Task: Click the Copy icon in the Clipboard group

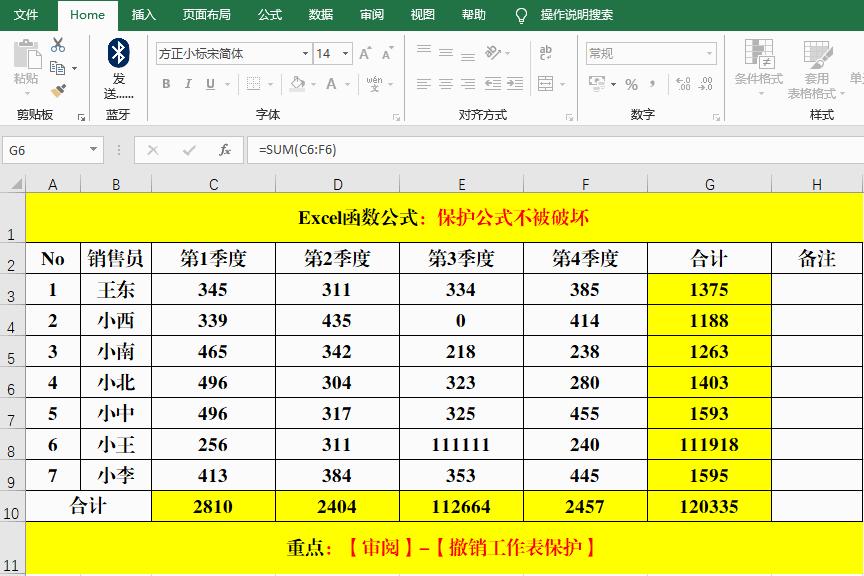Action: coord(57,66)
